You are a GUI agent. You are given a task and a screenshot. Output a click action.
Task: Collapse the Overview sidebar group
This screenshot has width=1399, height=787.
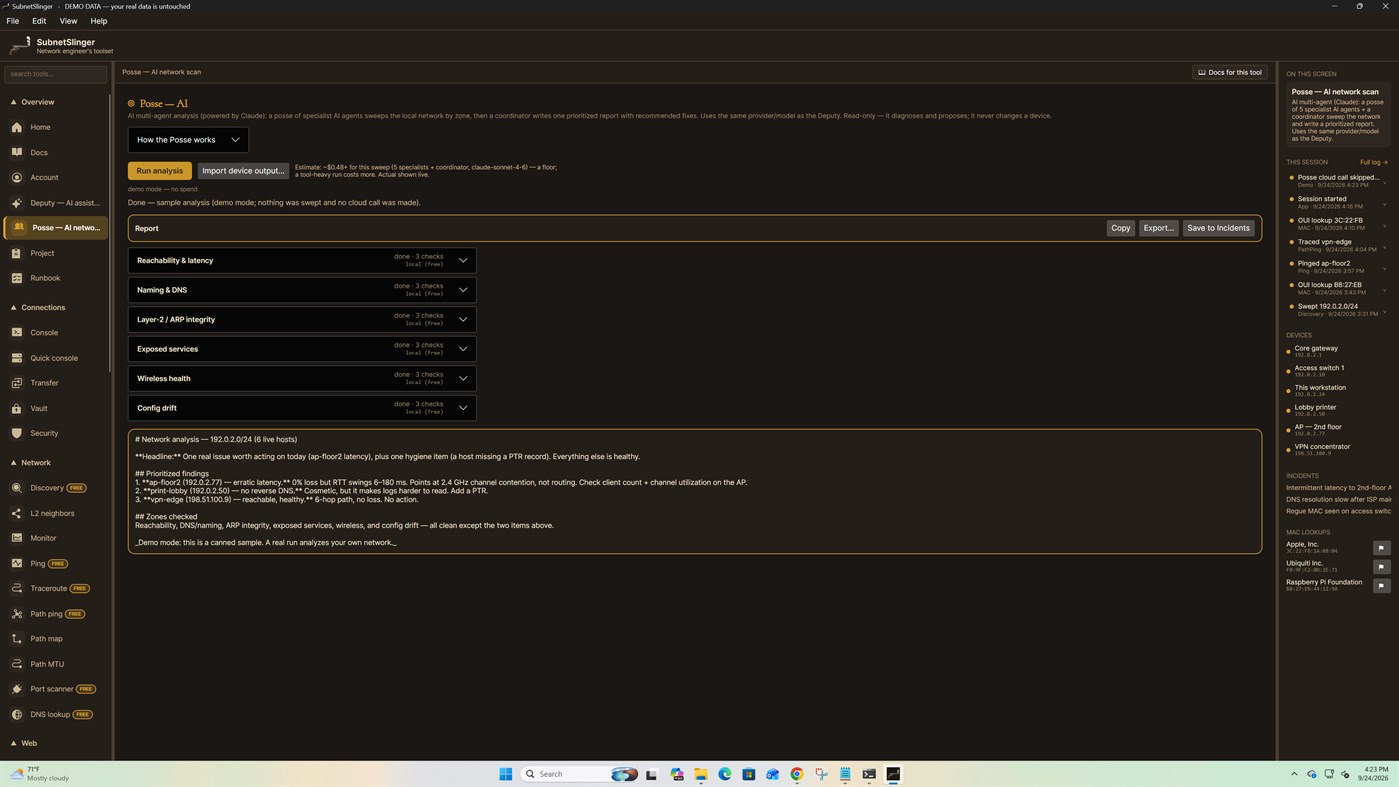[x=32, y=102]
